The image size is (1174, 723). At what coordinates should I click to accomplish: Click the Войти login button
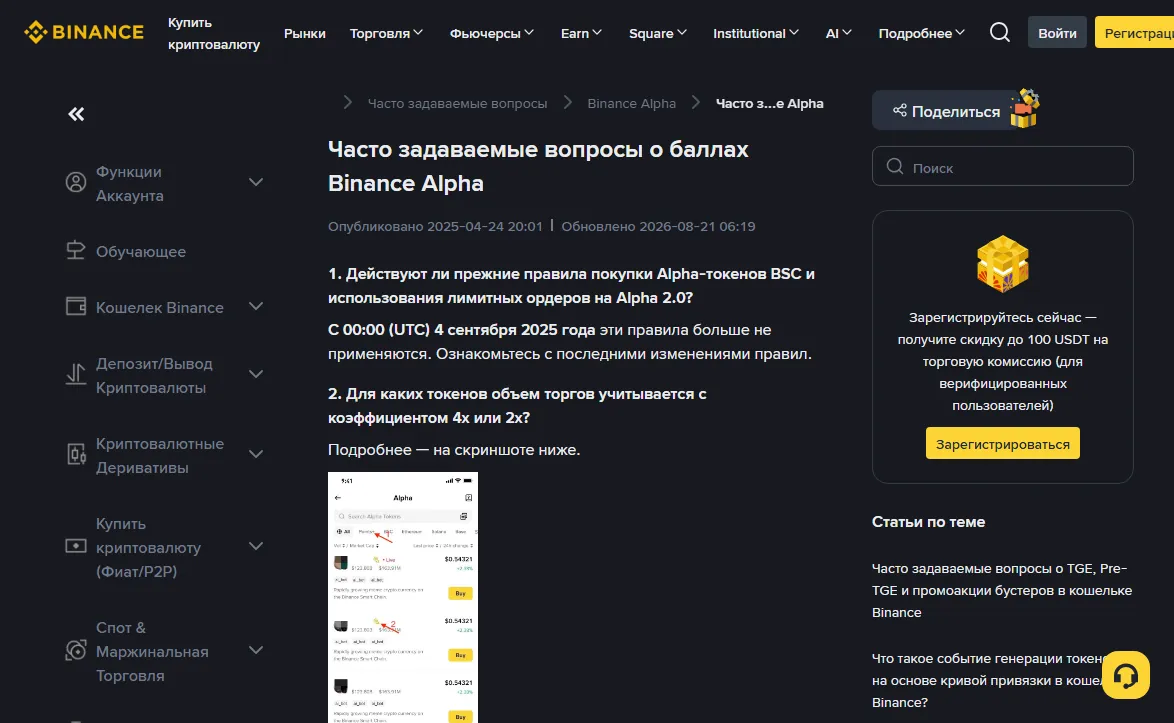point(1056,33)
